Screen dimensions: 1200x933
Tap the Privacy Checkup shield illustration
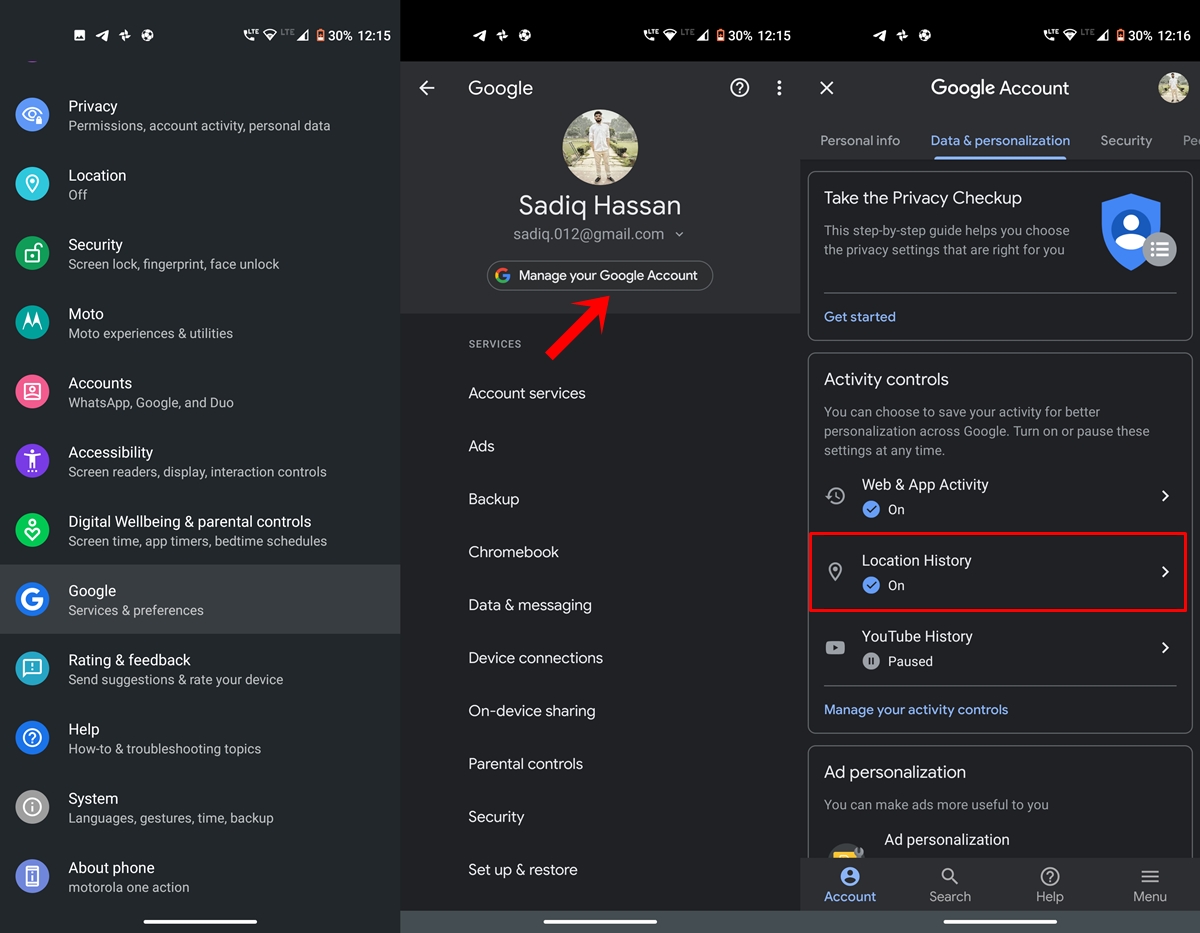coord(1137,232)
